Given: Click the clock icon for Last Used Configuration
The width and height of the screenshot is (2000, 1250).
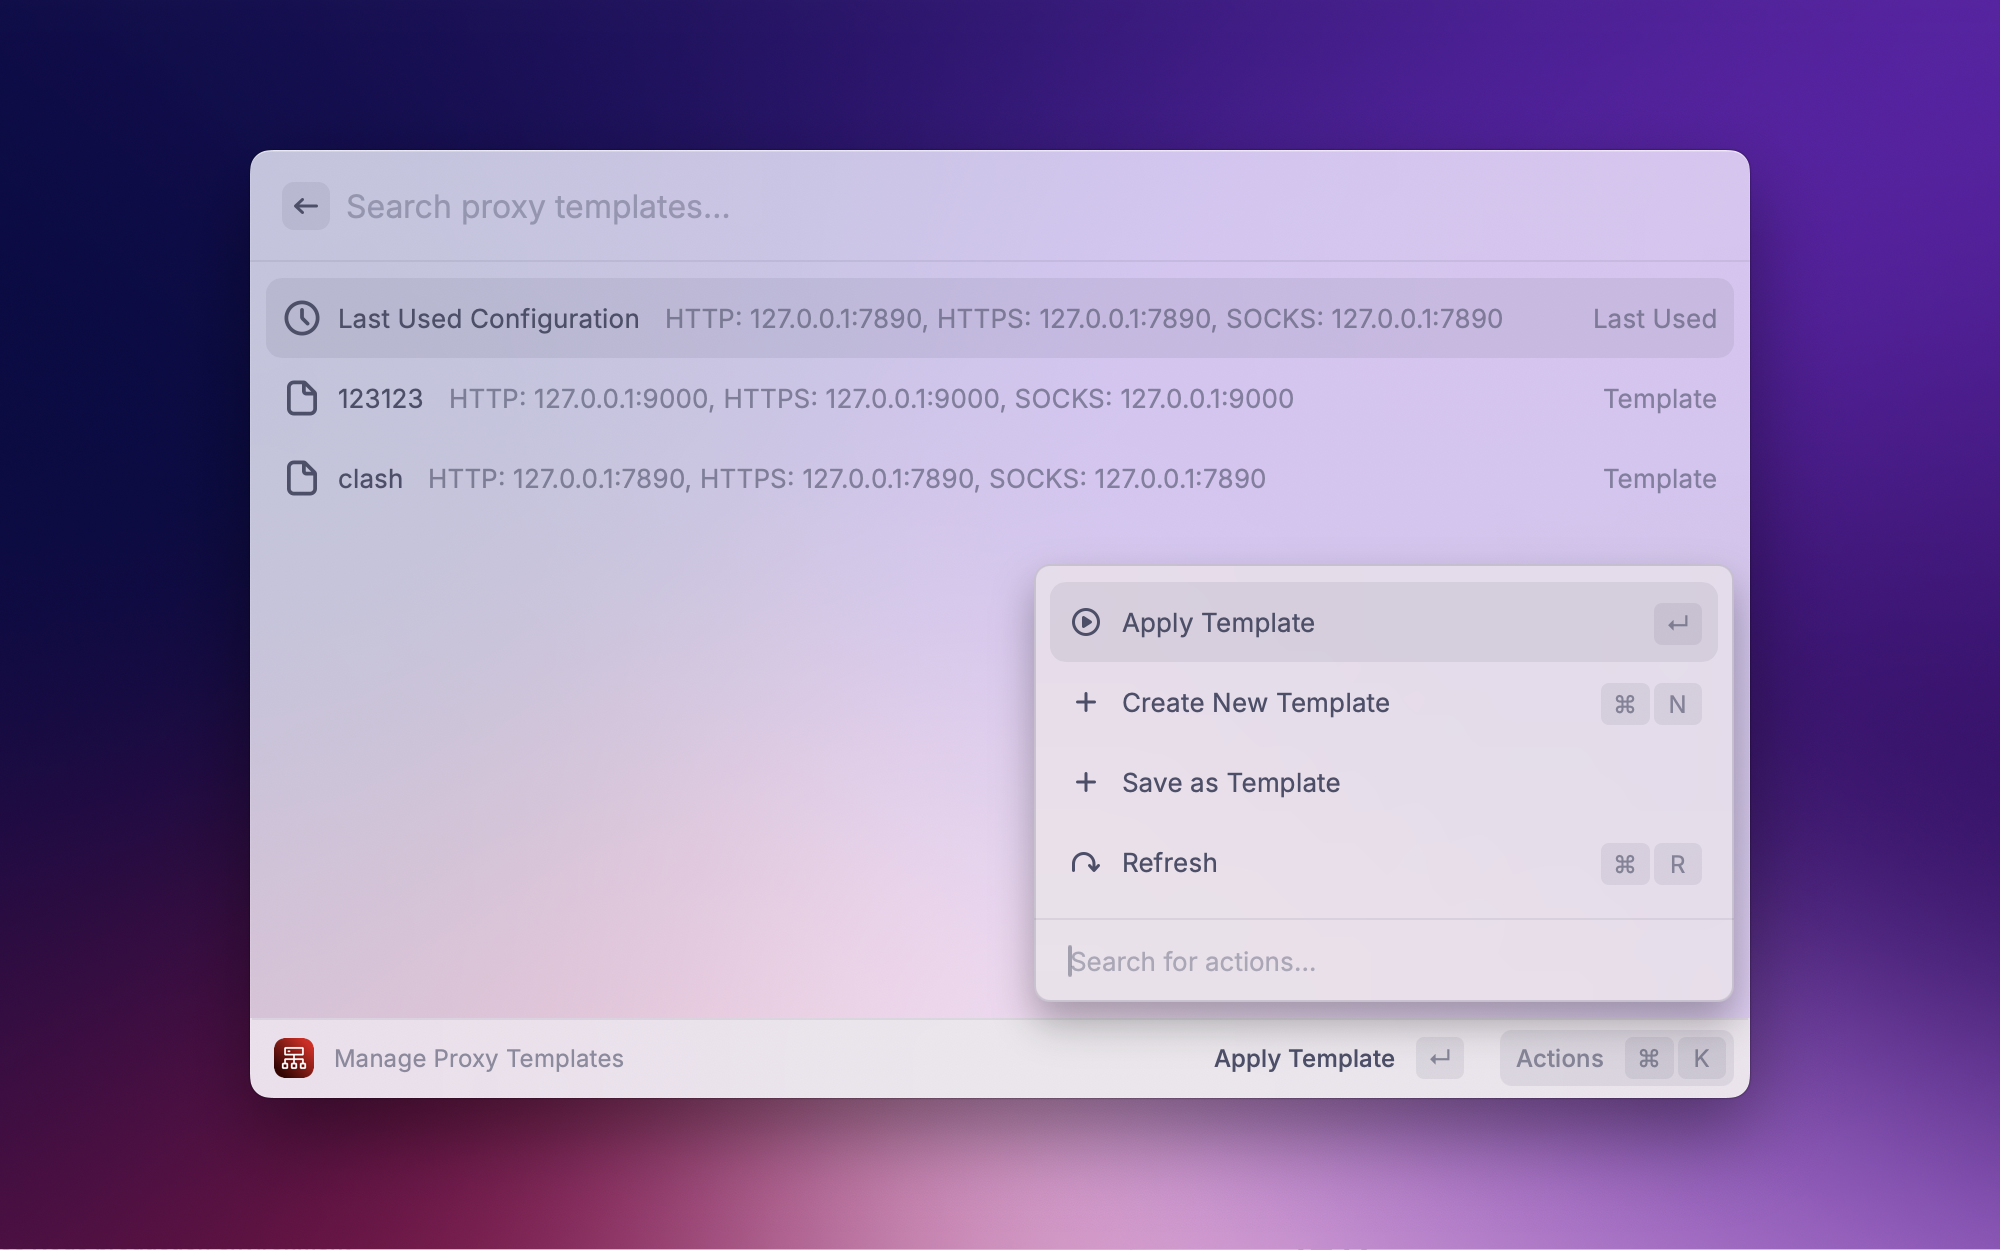Looking at the screenshot, I should click(302, 318).
